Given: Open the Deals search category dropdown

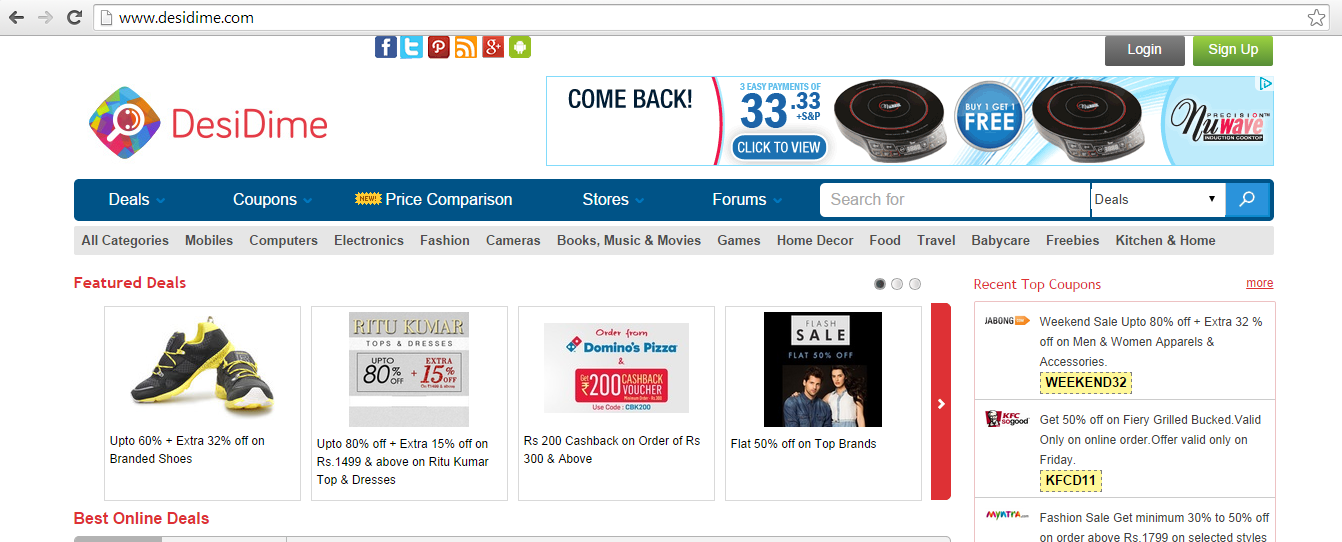Looking at the screenshot, I should [1158, 199].
